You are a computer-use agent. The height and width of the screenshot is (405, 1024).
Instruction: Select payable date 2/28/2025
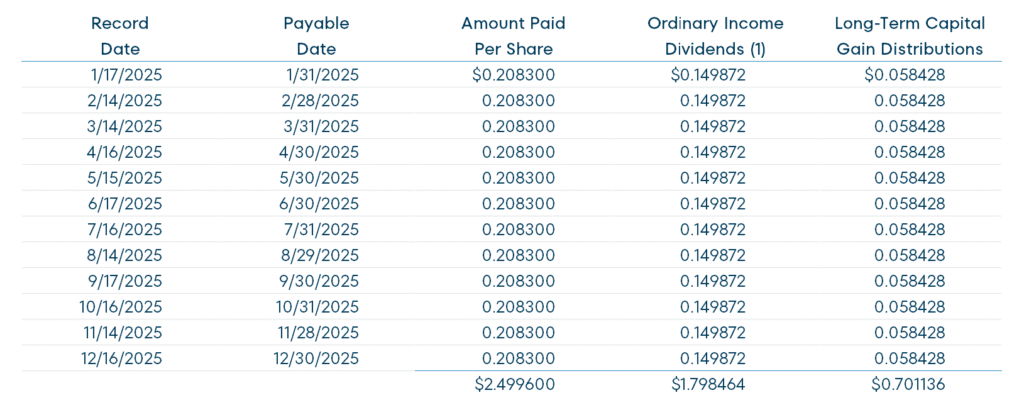click(x=321, y=100)
